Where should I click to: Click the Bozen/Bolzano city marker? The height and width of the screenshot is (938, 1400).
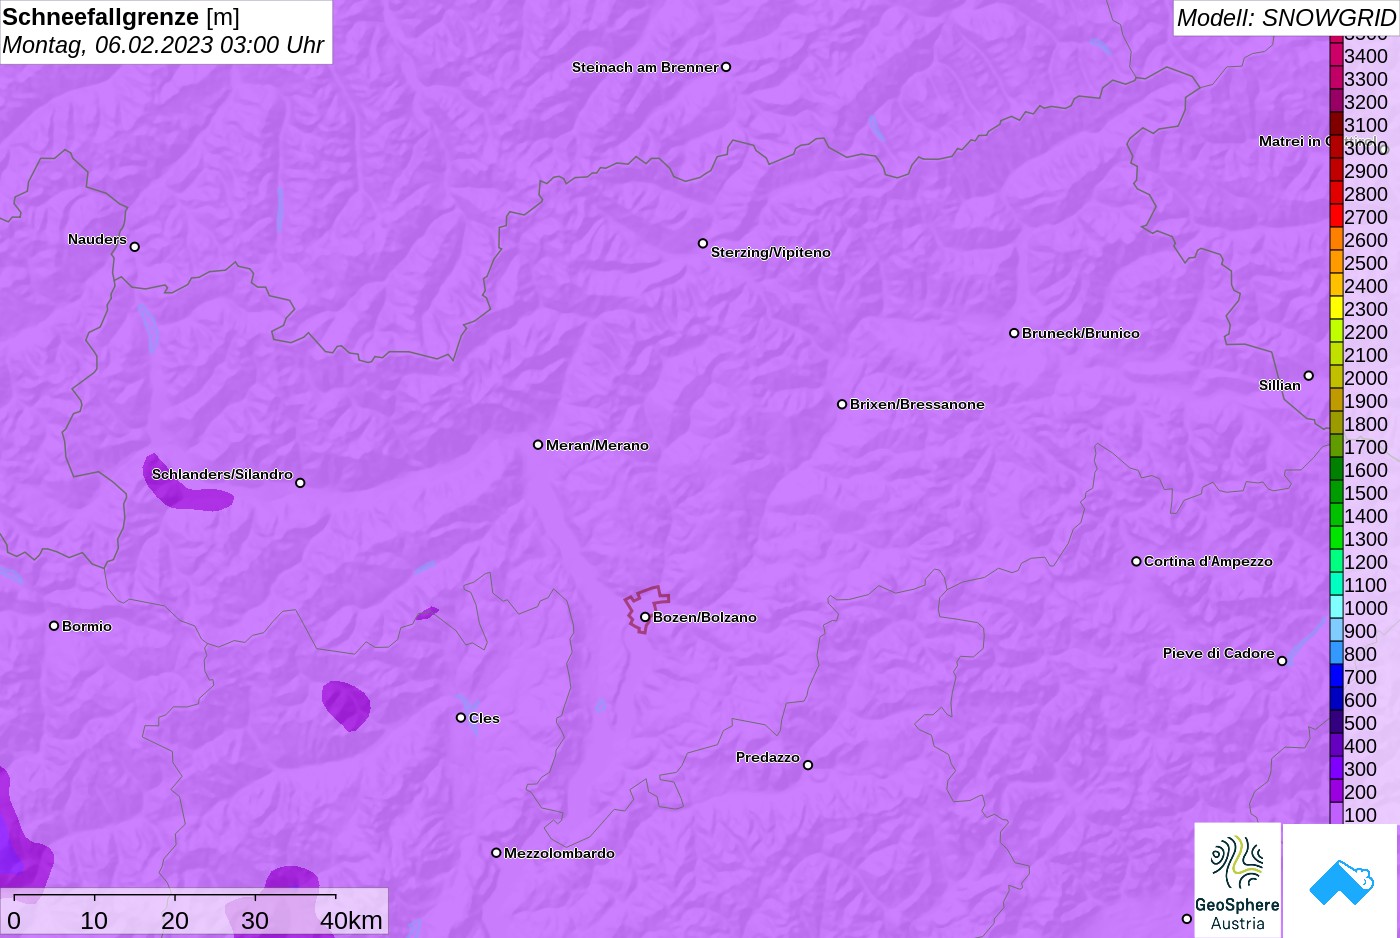tap(645, 617)
